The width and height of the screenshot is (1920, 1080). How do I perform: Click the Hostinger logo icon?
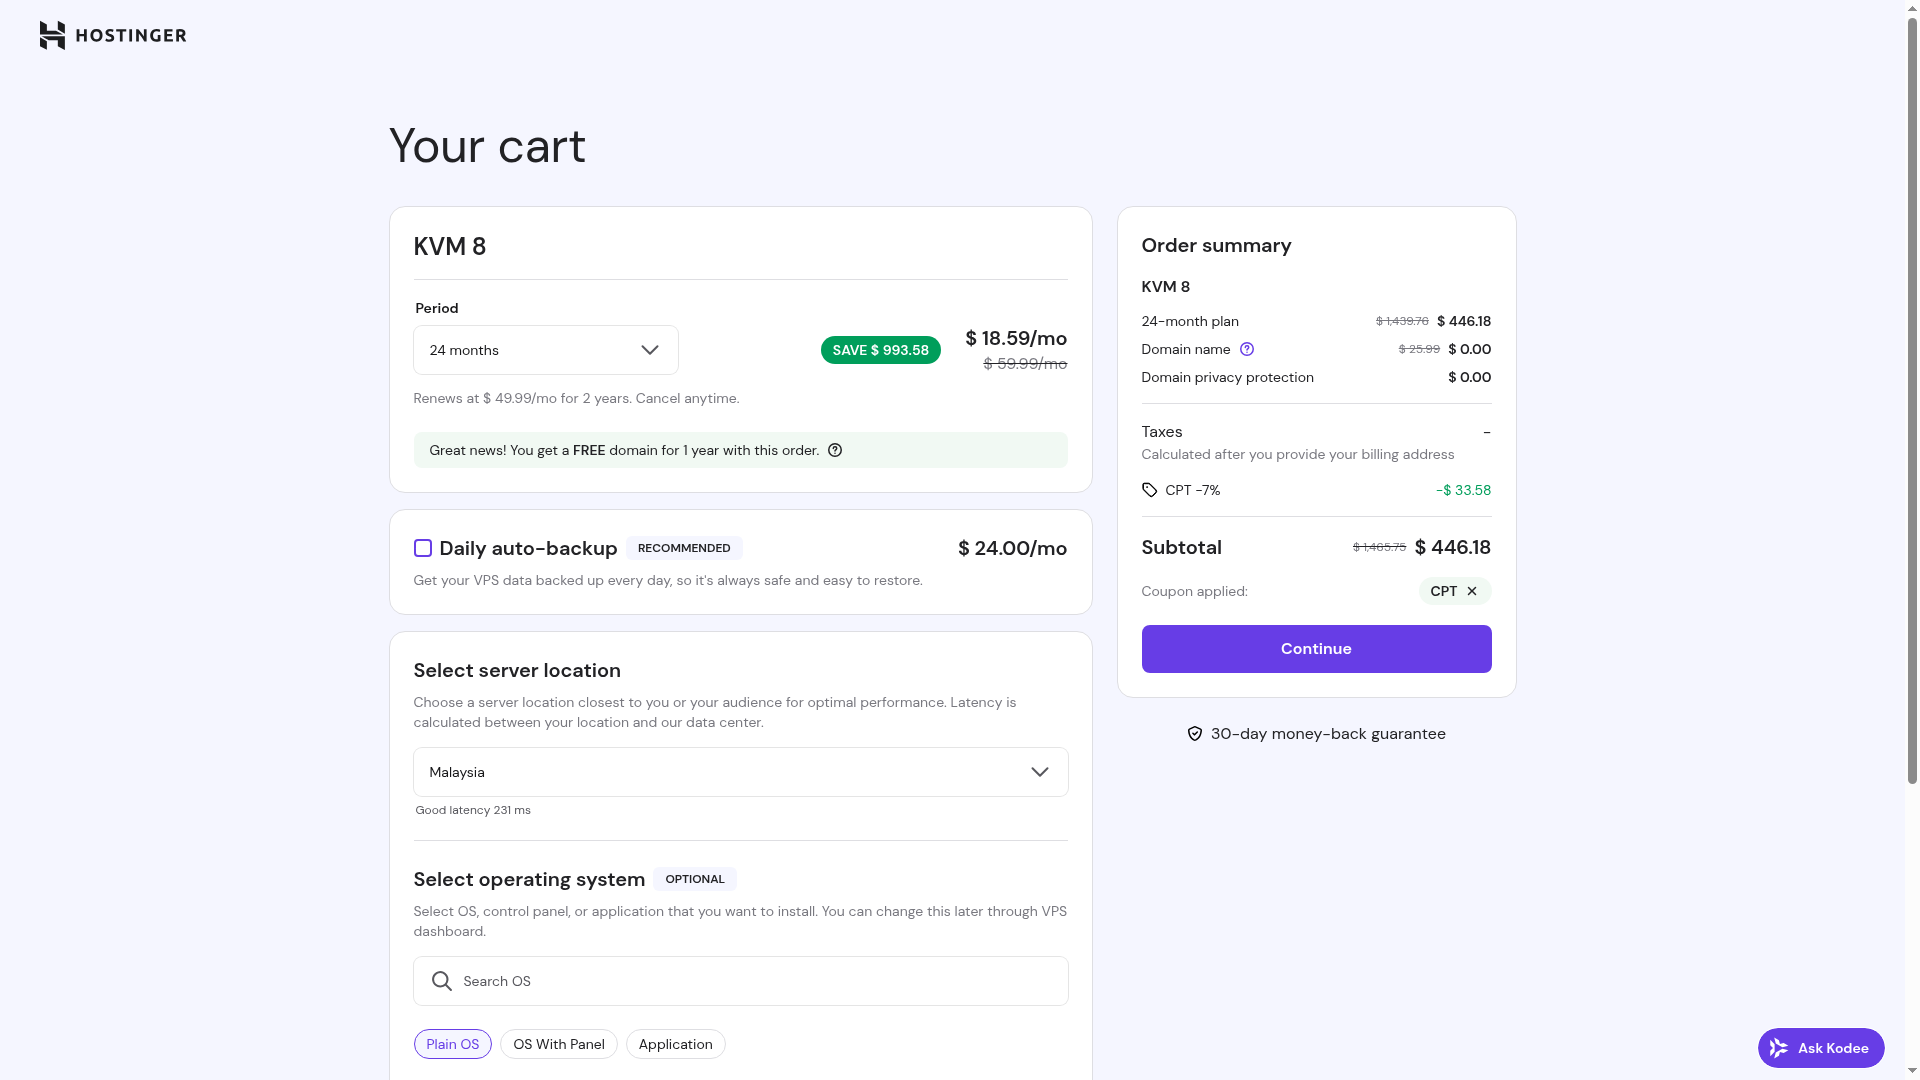pos(52,35)
